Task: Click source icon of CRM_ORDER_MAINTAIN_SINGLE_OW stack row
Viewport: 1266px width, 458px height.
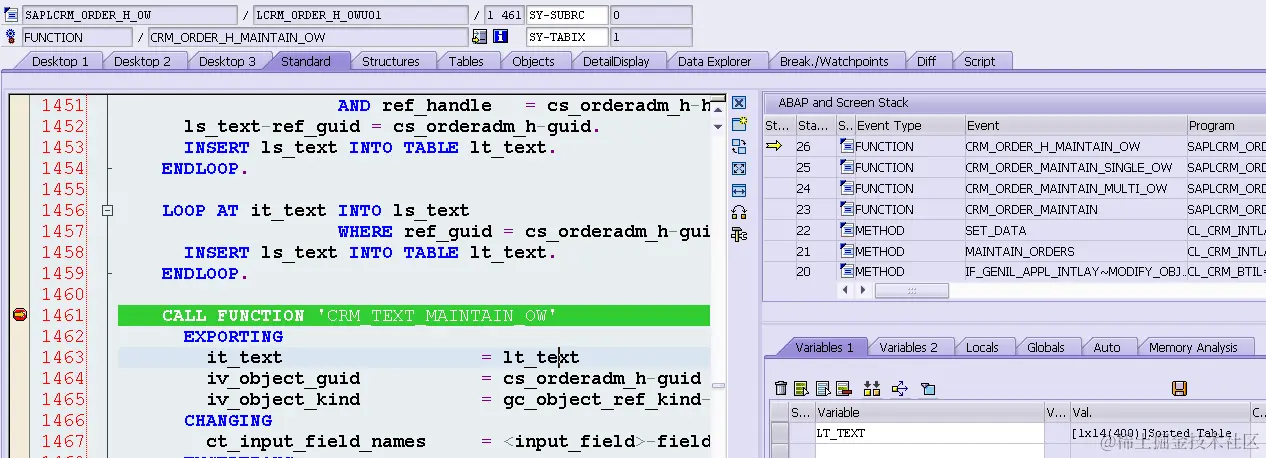Action: (x=846, y=167)
